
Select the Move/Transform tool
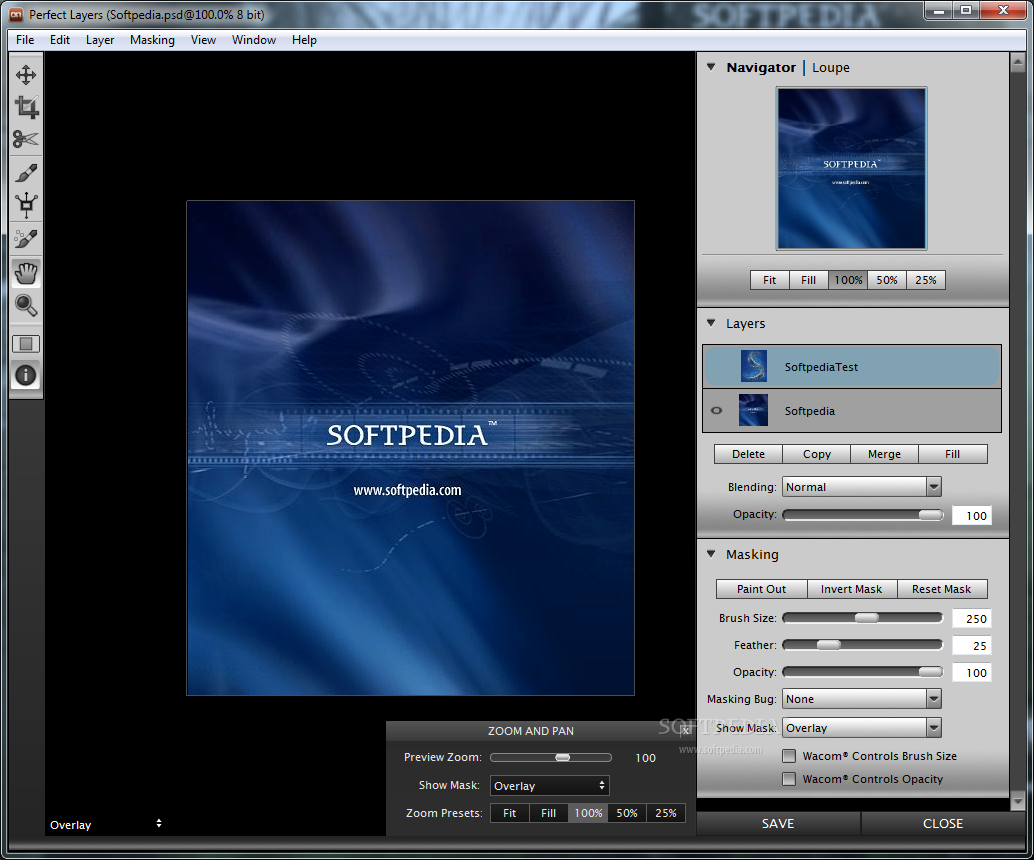pos(26,75)
